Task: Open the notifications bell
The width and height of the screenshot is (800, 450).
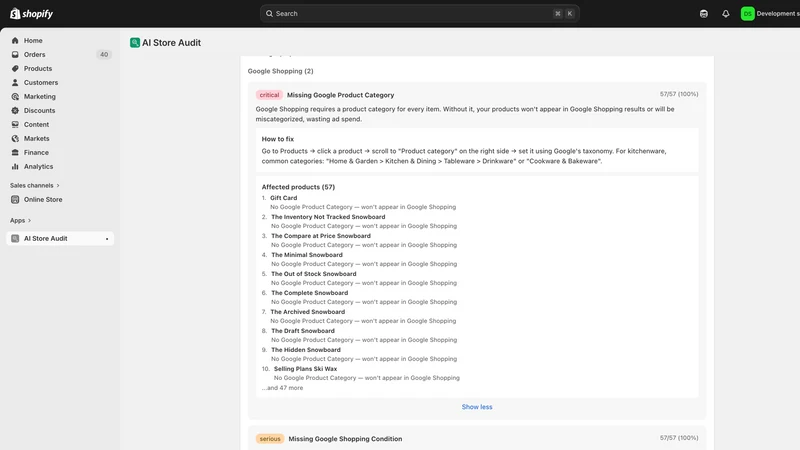Action: coord(726,14)
